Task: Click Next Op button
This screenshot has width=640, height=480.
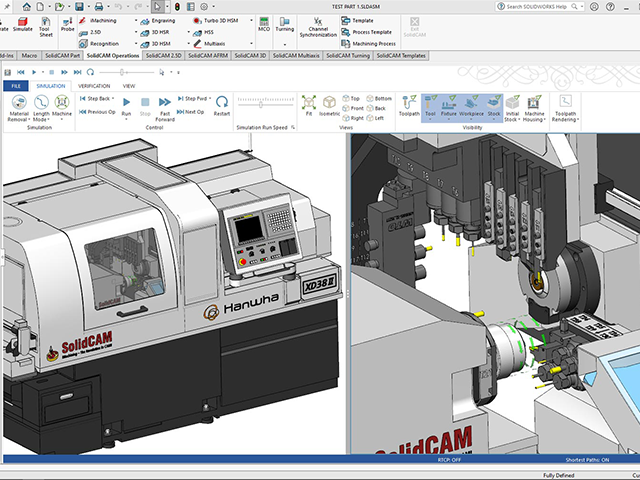Action: (x=191, y=112)
